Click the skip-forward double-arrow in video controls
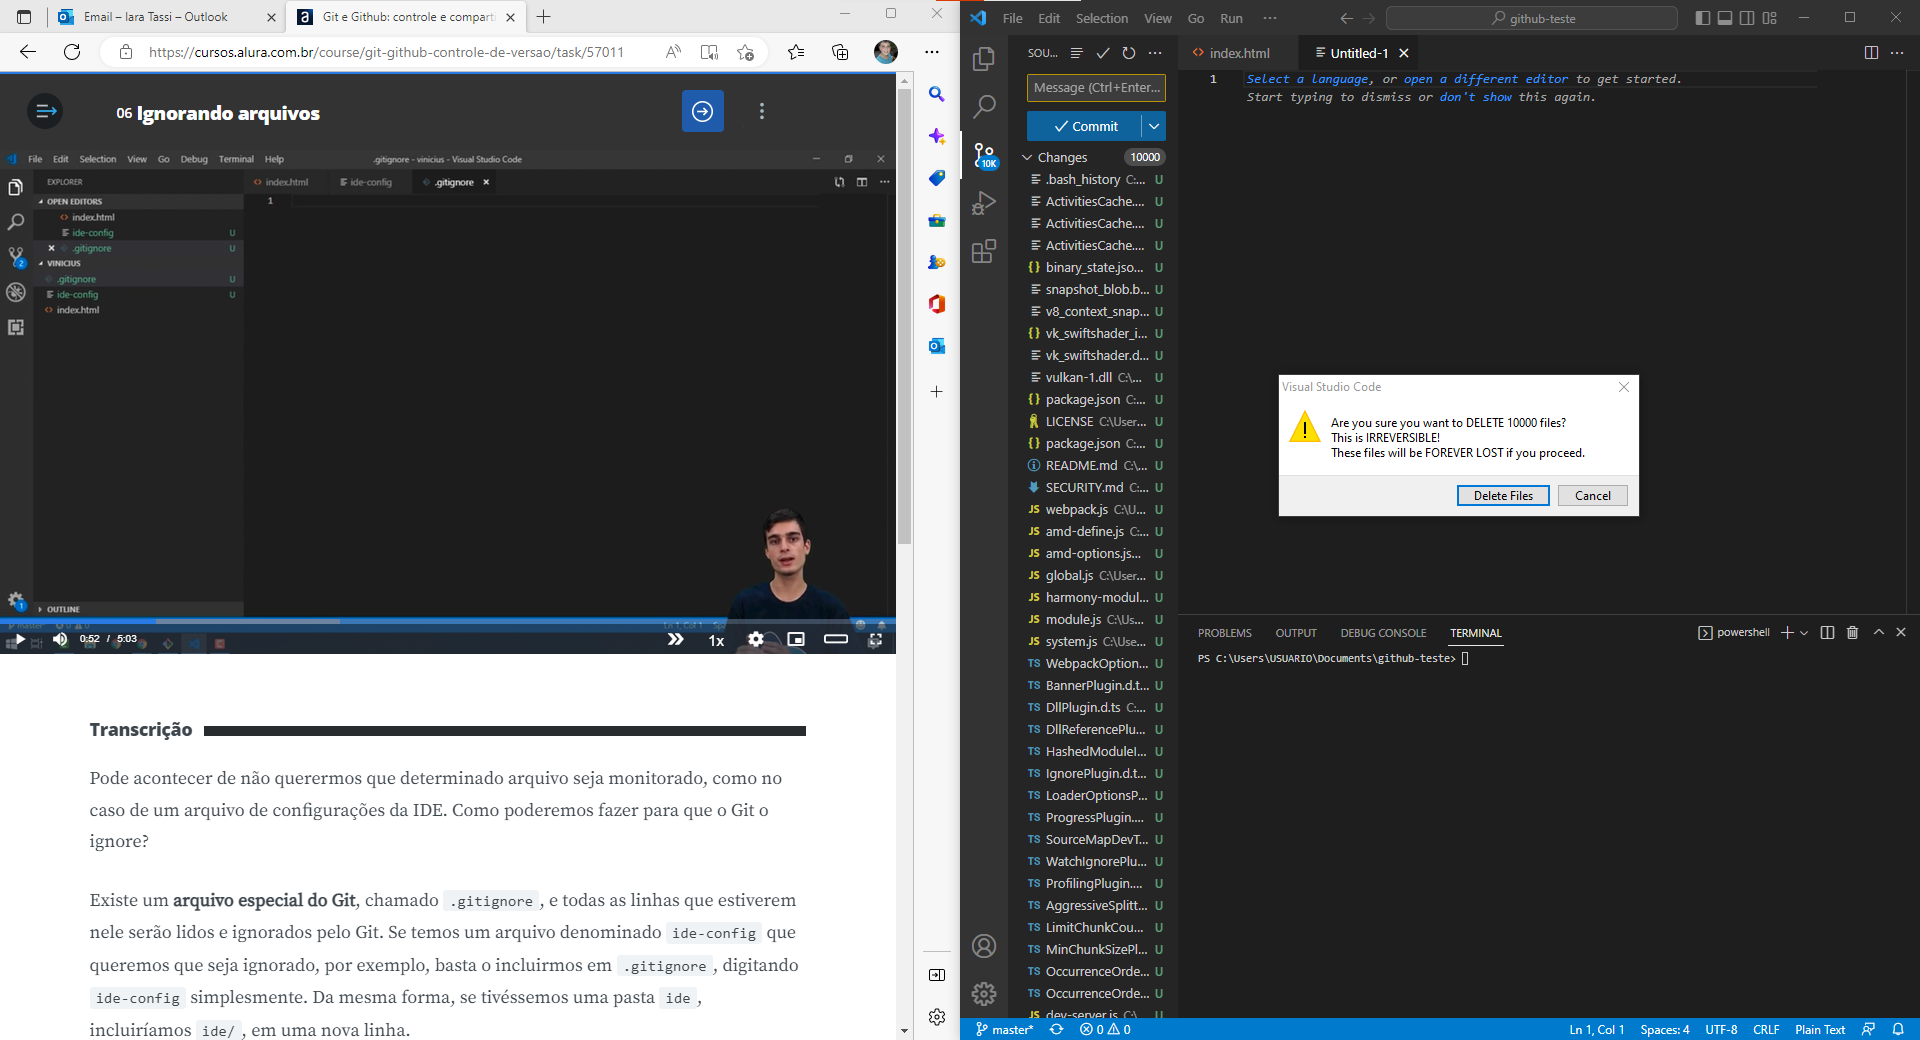The height and width of the screenshot is (1040, 1920). 676,639
